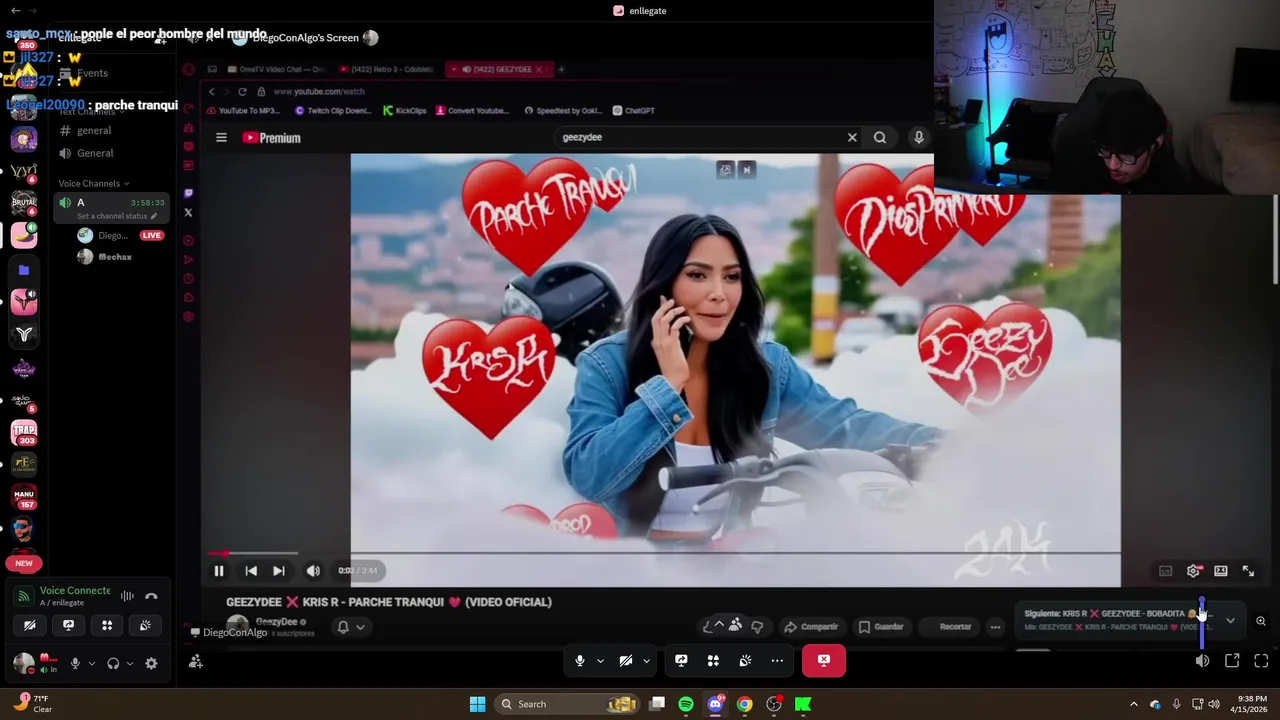Collapse the Voice Channels category
The width and height of the screenshot is (1280, 720).
94,184
